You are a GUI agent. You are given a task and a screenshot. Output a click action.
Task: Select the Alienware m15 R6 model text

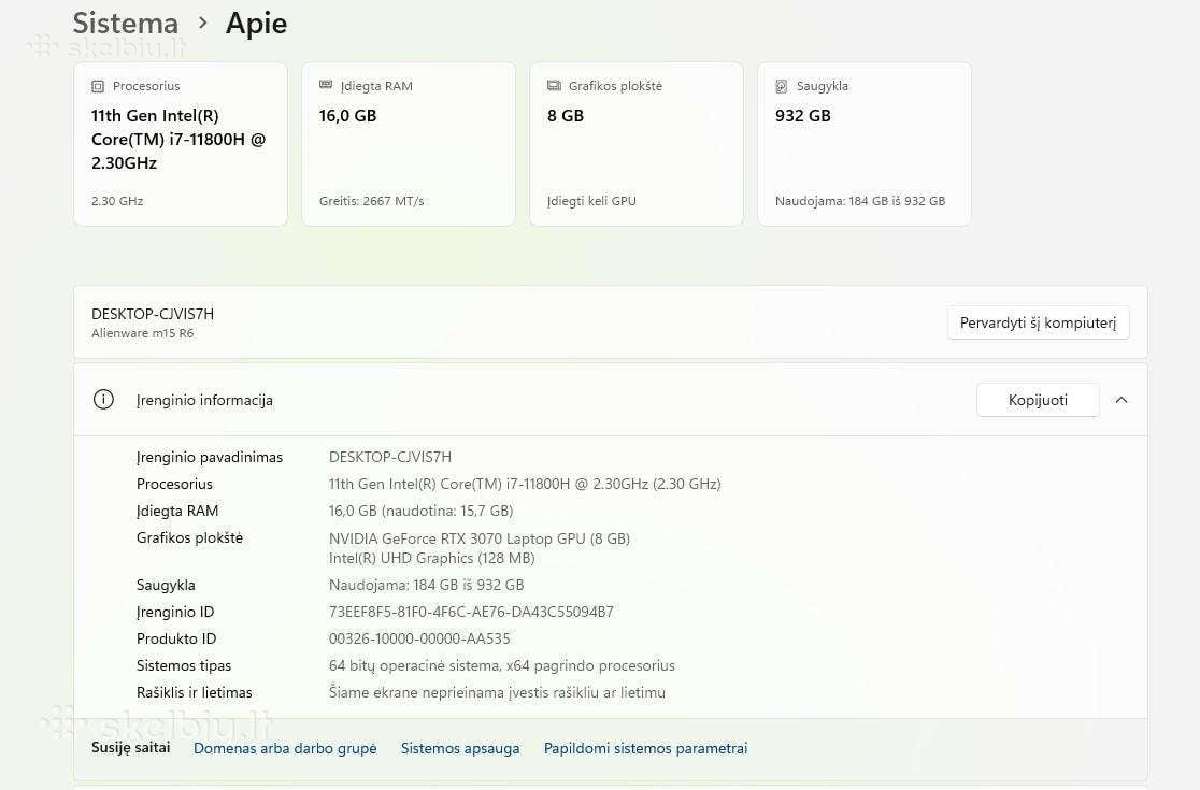[143, 333]
